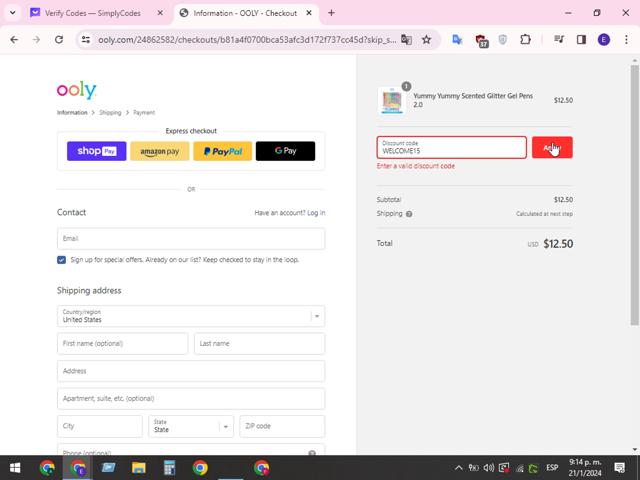Go back to previous page
Viewport: 640px width, 480px height.
14,40
